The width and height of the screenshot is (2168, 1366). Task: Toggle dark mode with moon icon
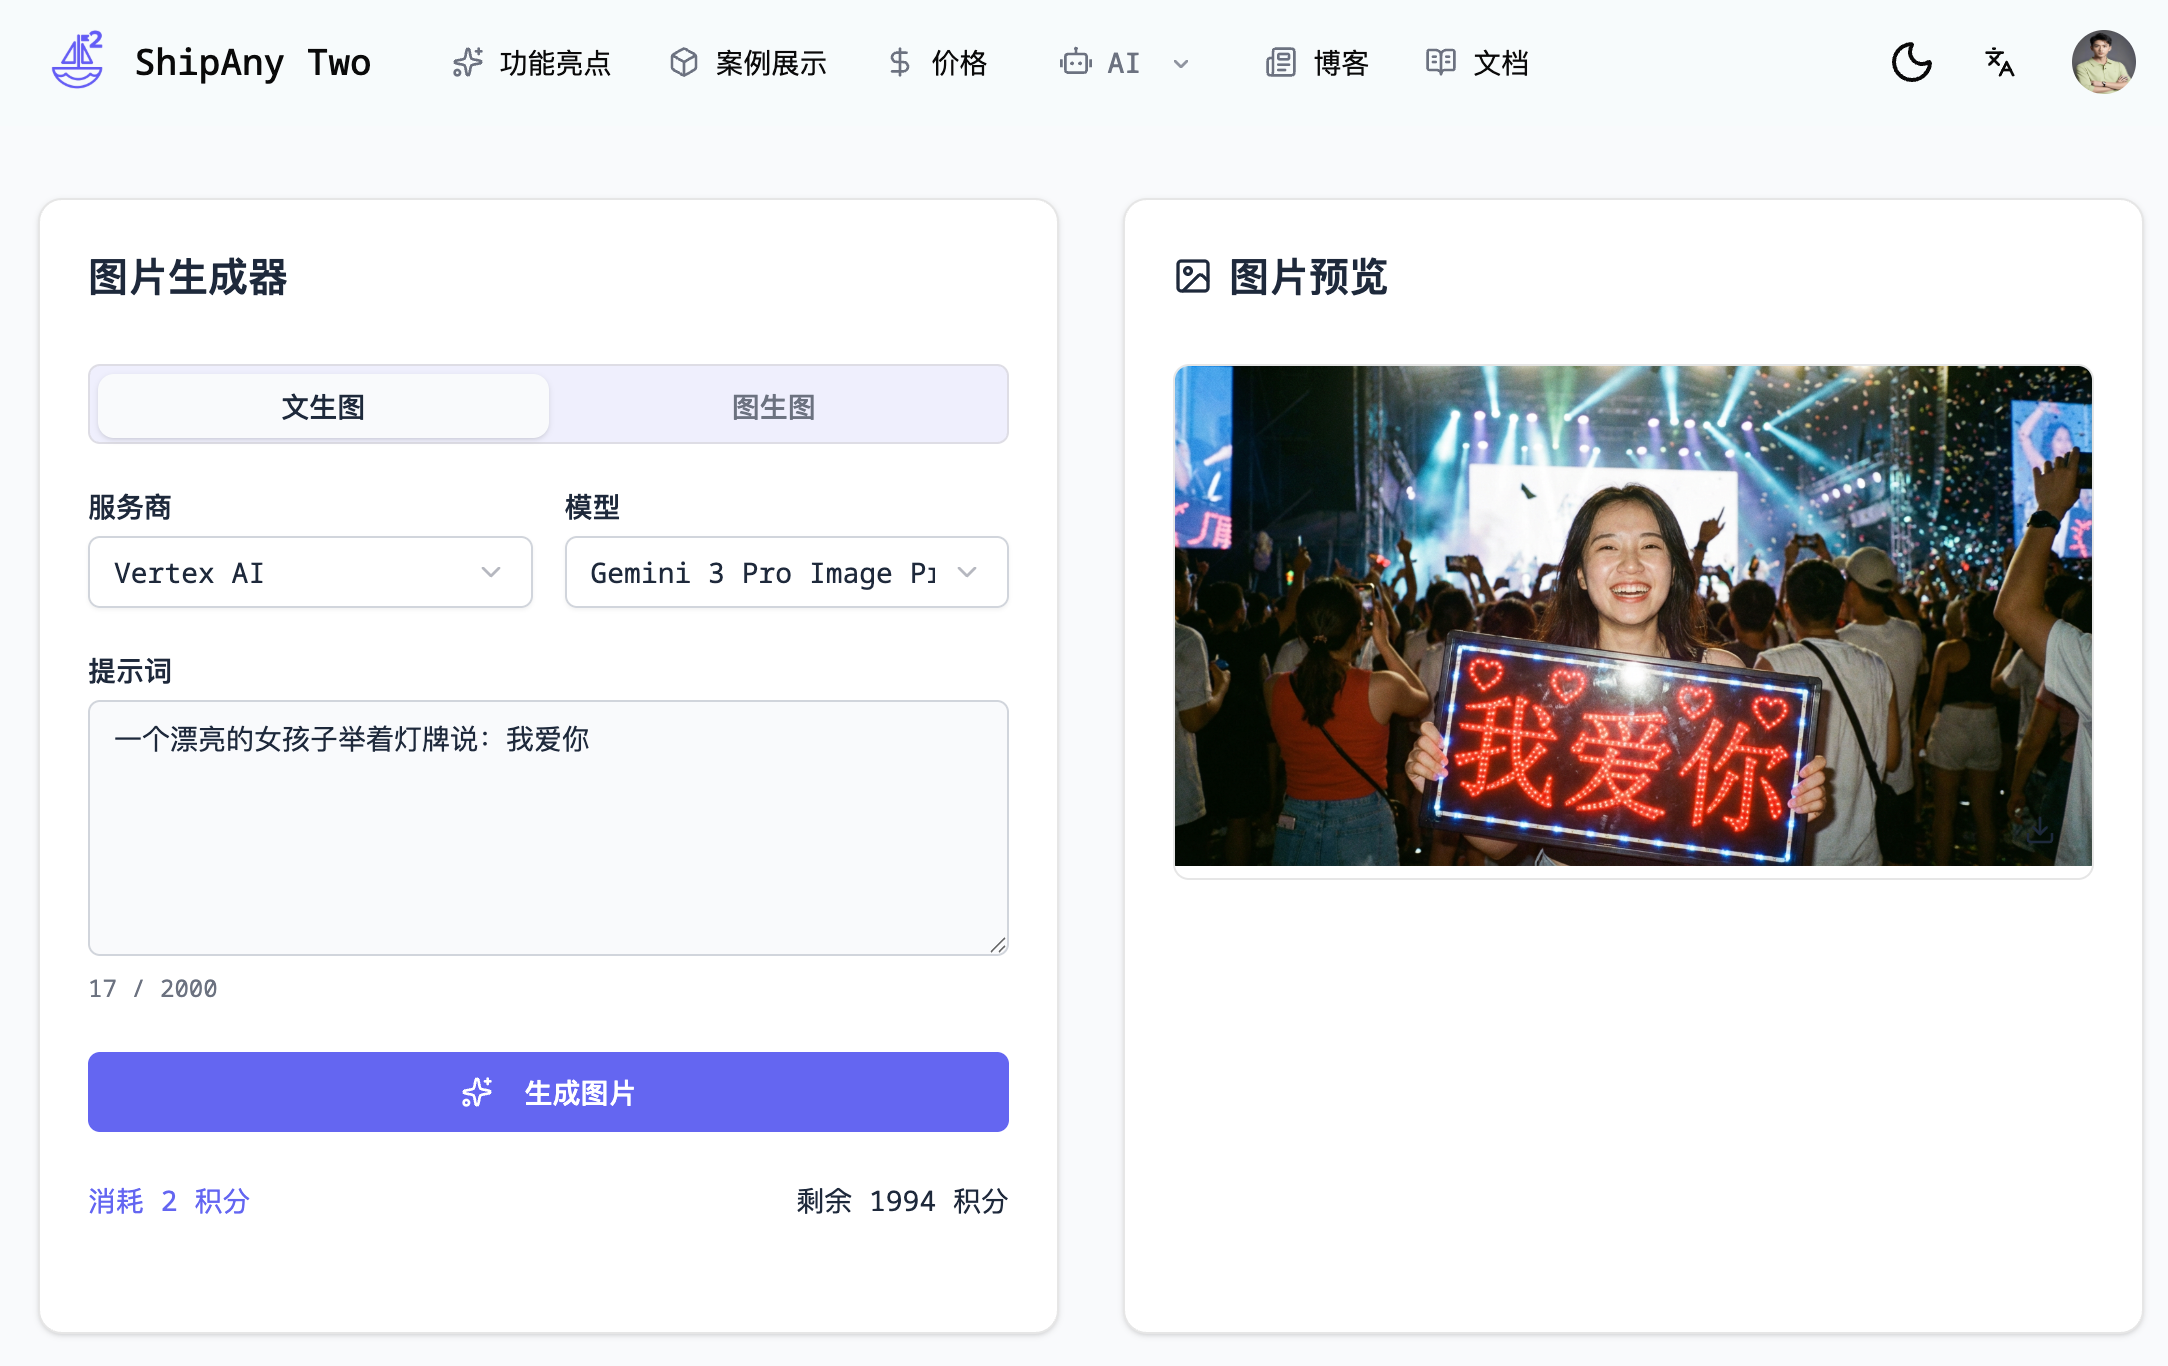click(x=1911, y=63)
